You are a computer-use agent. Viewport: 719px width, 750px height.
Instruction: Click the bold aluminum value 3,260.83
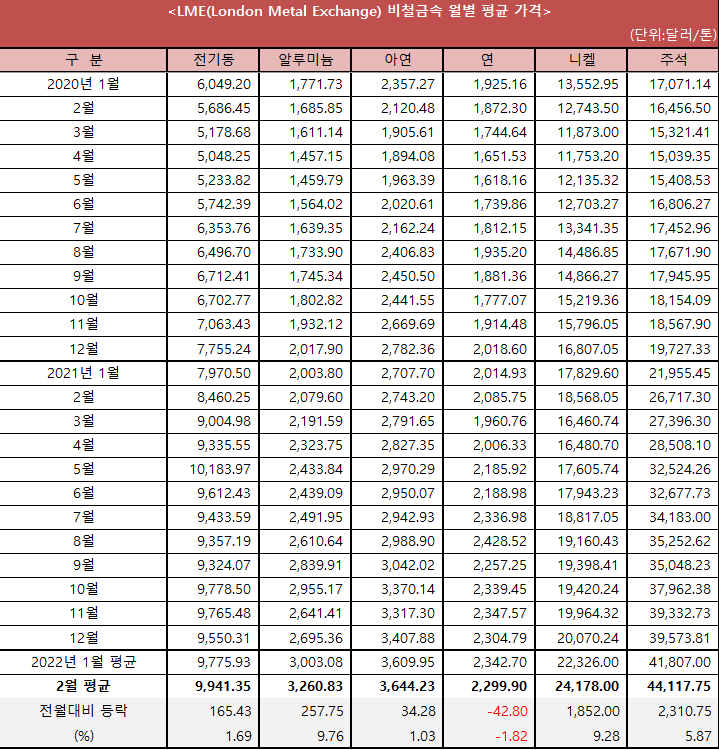[315, 686]
